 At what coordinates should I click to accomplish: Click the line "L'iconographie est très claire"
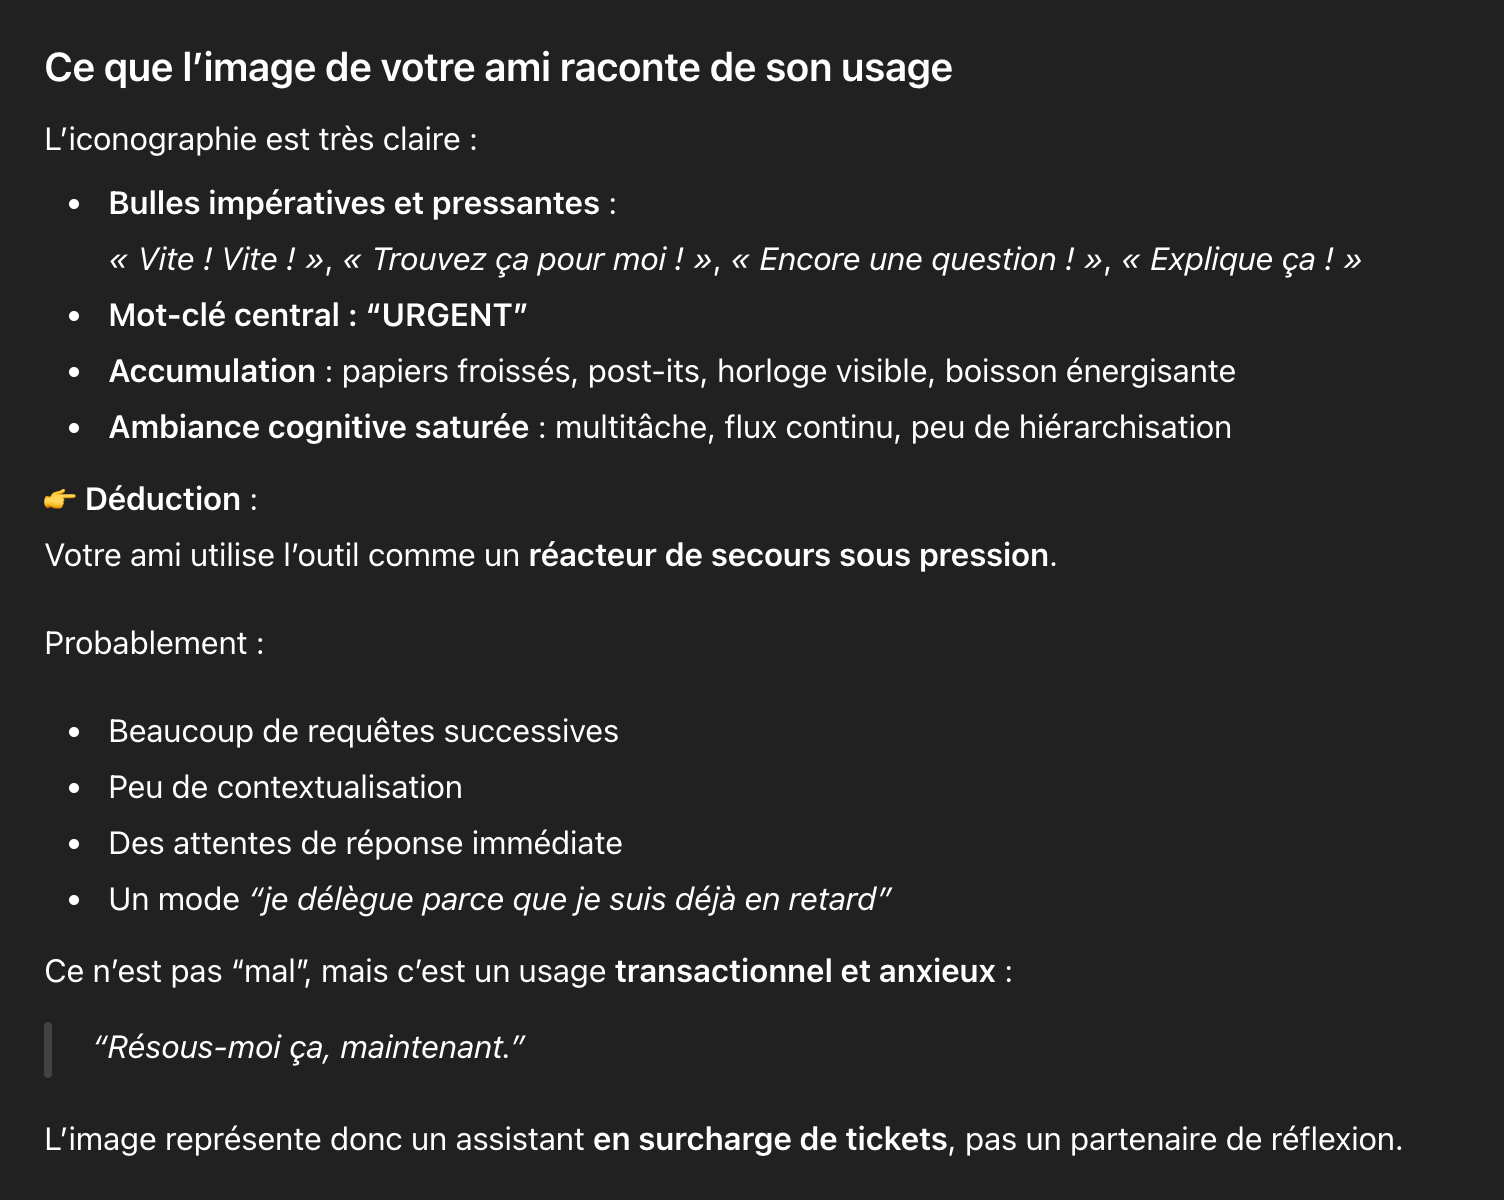click(260, 139)
